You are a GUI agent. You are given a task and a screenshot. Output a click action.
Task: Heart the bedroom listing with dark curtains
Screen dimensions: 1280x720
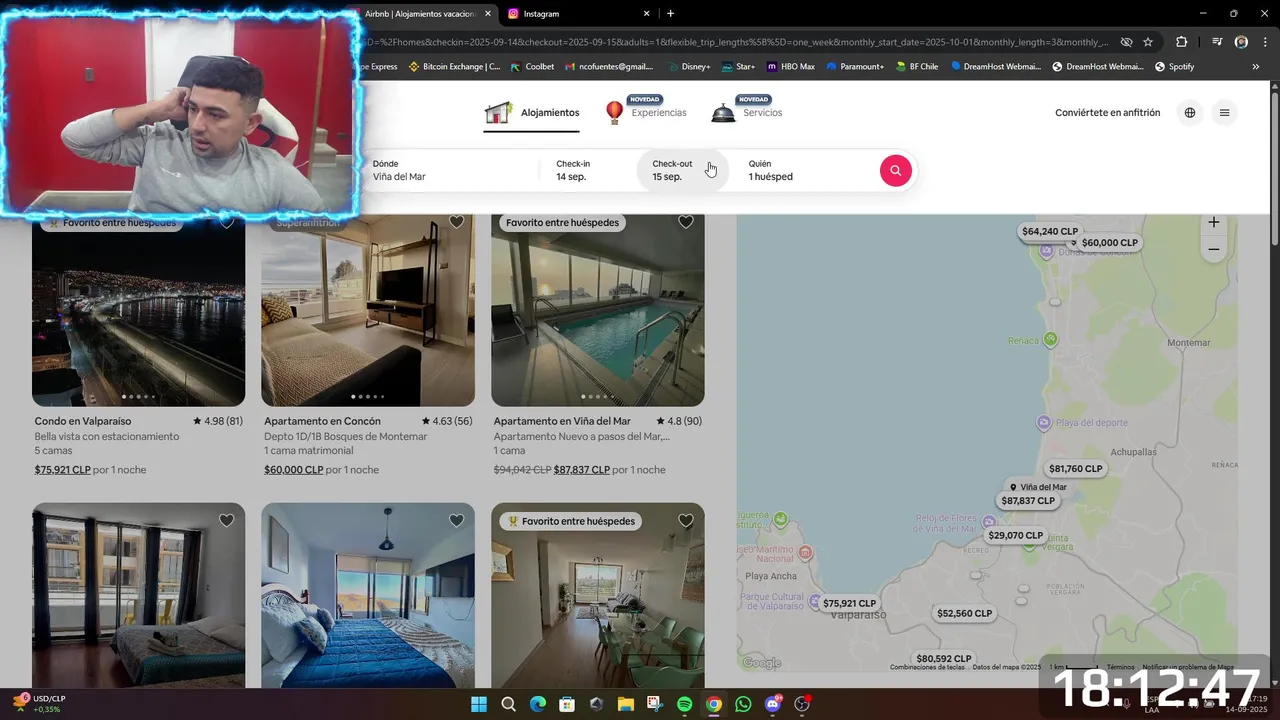227,520
